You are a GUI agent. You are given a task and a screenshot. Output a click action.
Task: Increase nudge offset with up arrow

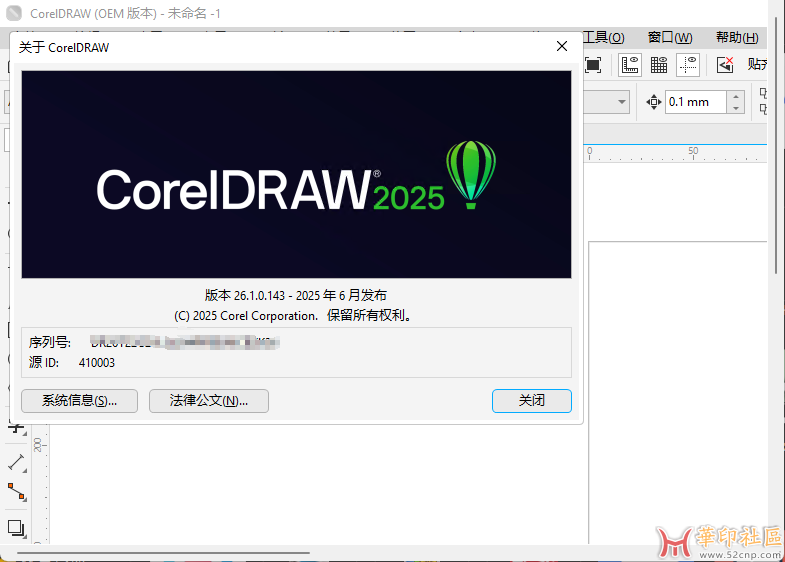(x=736, y=97)
